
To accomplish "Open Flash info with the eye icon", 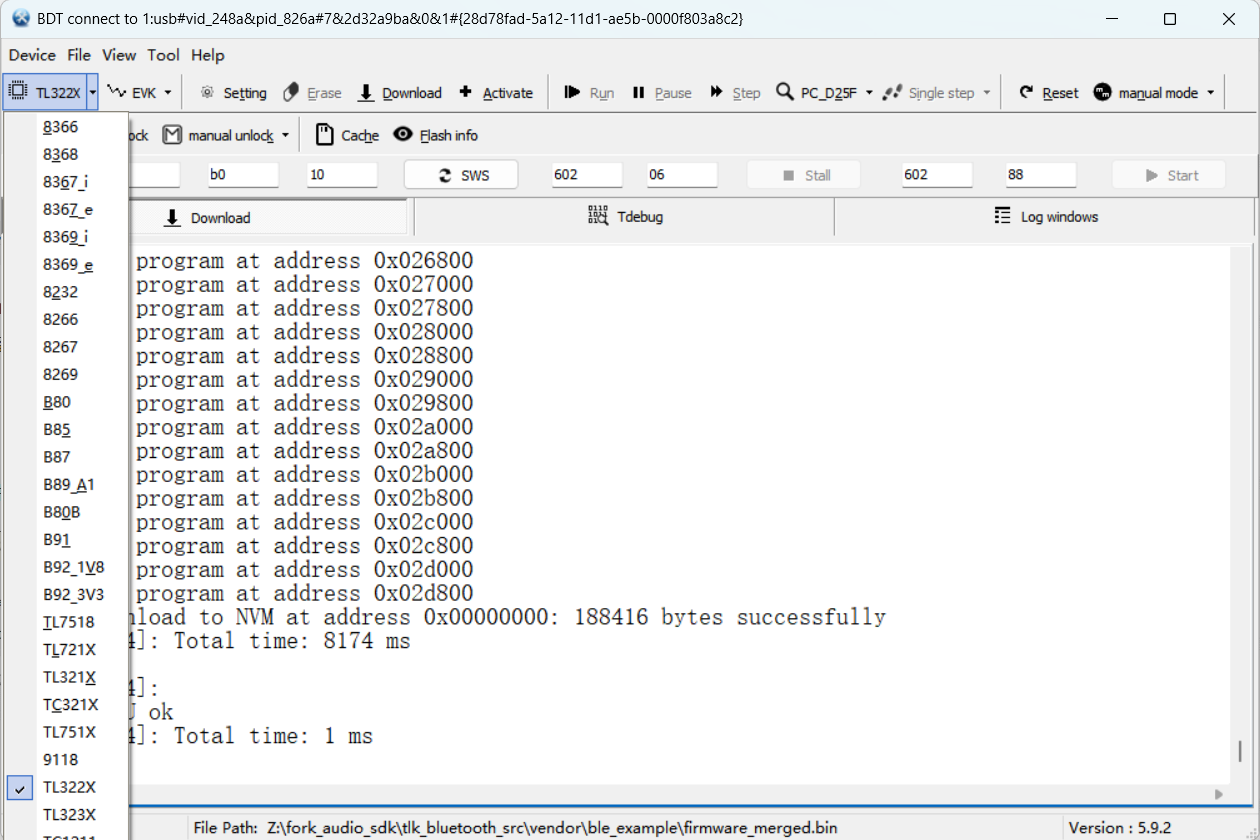I will point(435,135).
